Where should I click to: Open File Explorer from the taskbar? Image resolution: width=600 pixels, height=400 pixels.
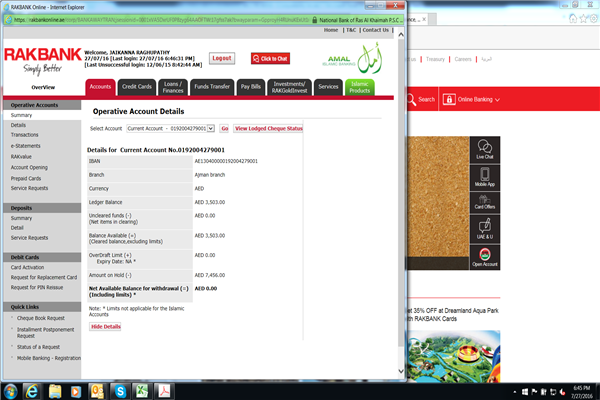[55, 392]
